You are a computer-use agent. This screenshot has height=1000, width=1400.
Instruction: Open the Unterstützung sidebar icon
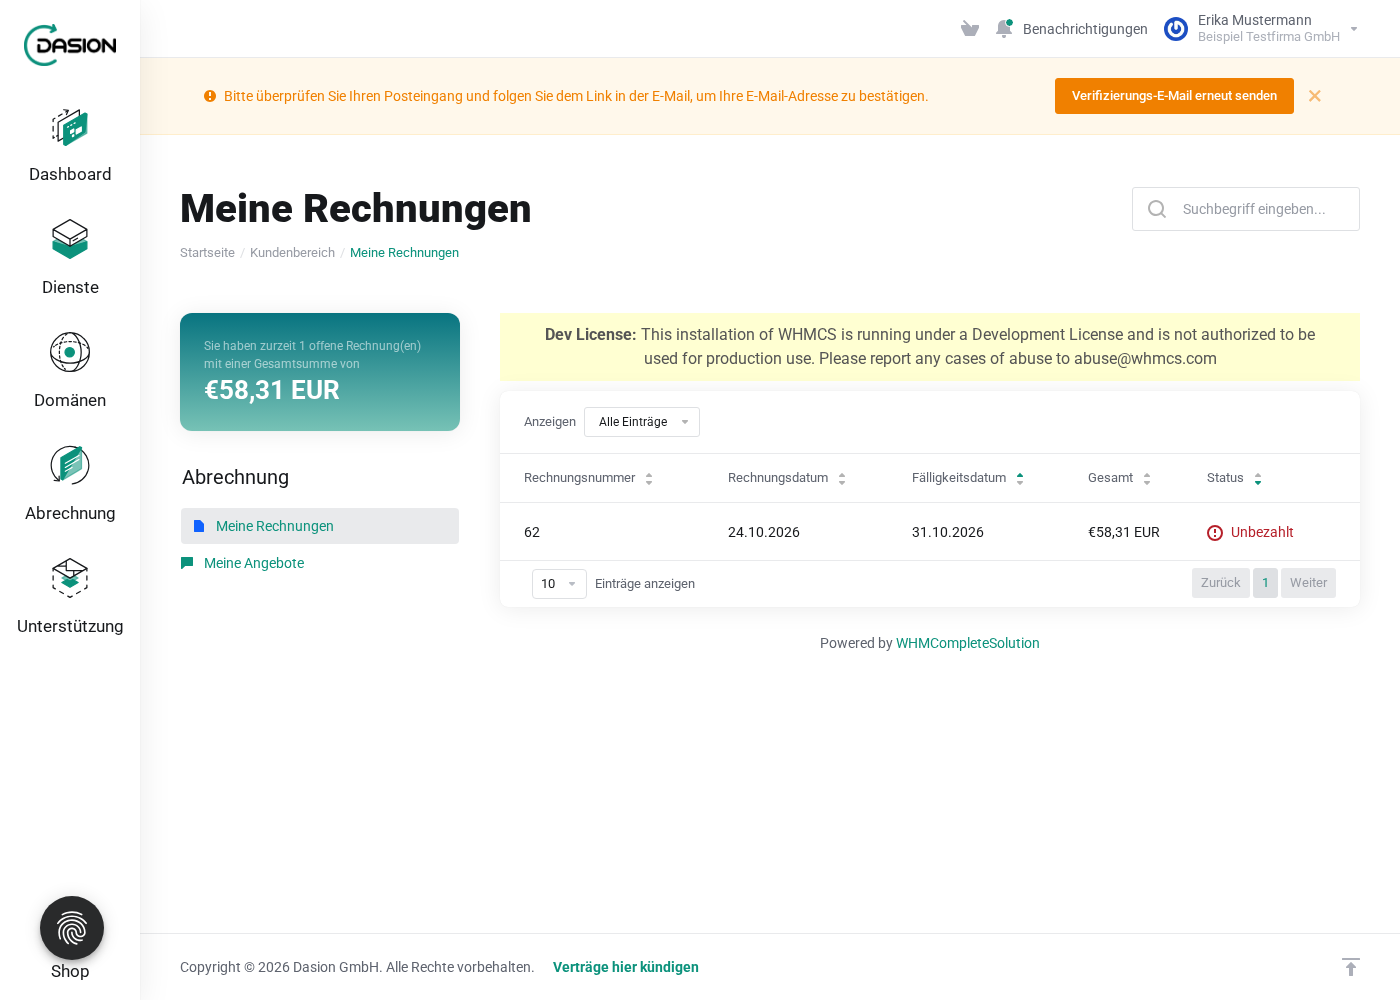[70, 578]
